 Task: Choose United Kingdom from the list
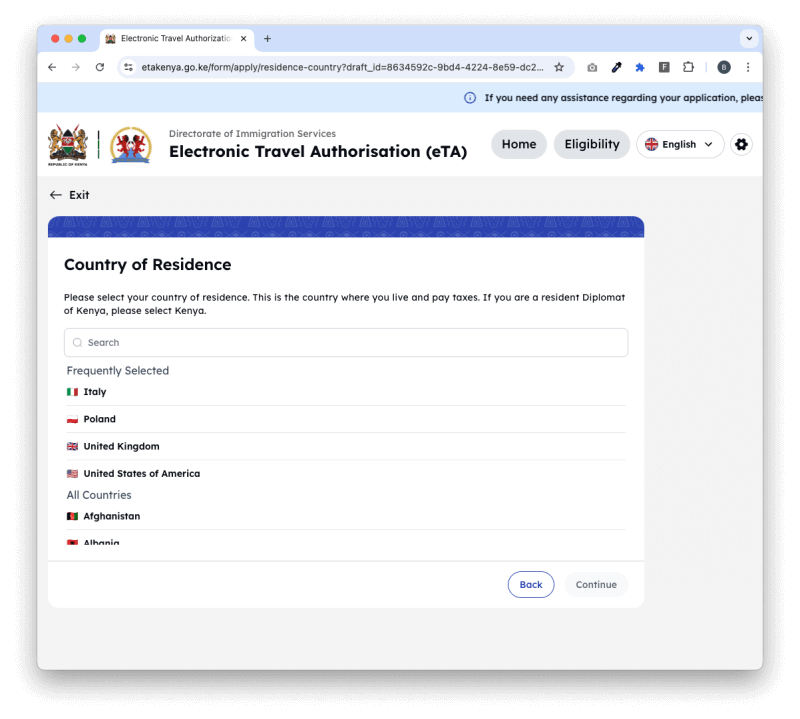click(346, 447)
